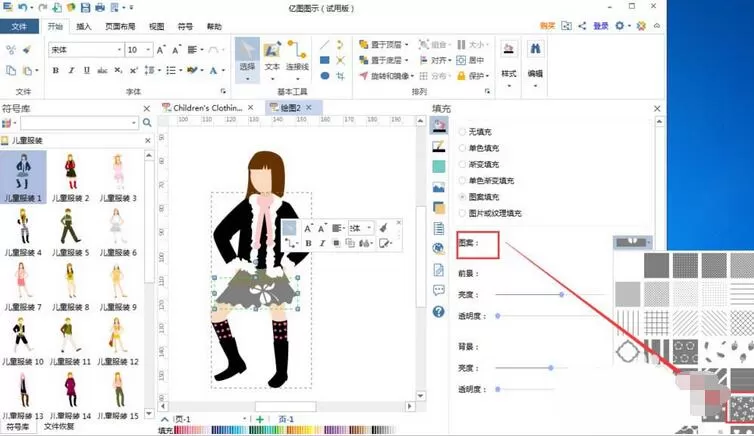This screenshot has width=754, height=436.
Task: Select the 单色渐变填充 radio option
Action: pyautogui.click(x=462, y=180)
